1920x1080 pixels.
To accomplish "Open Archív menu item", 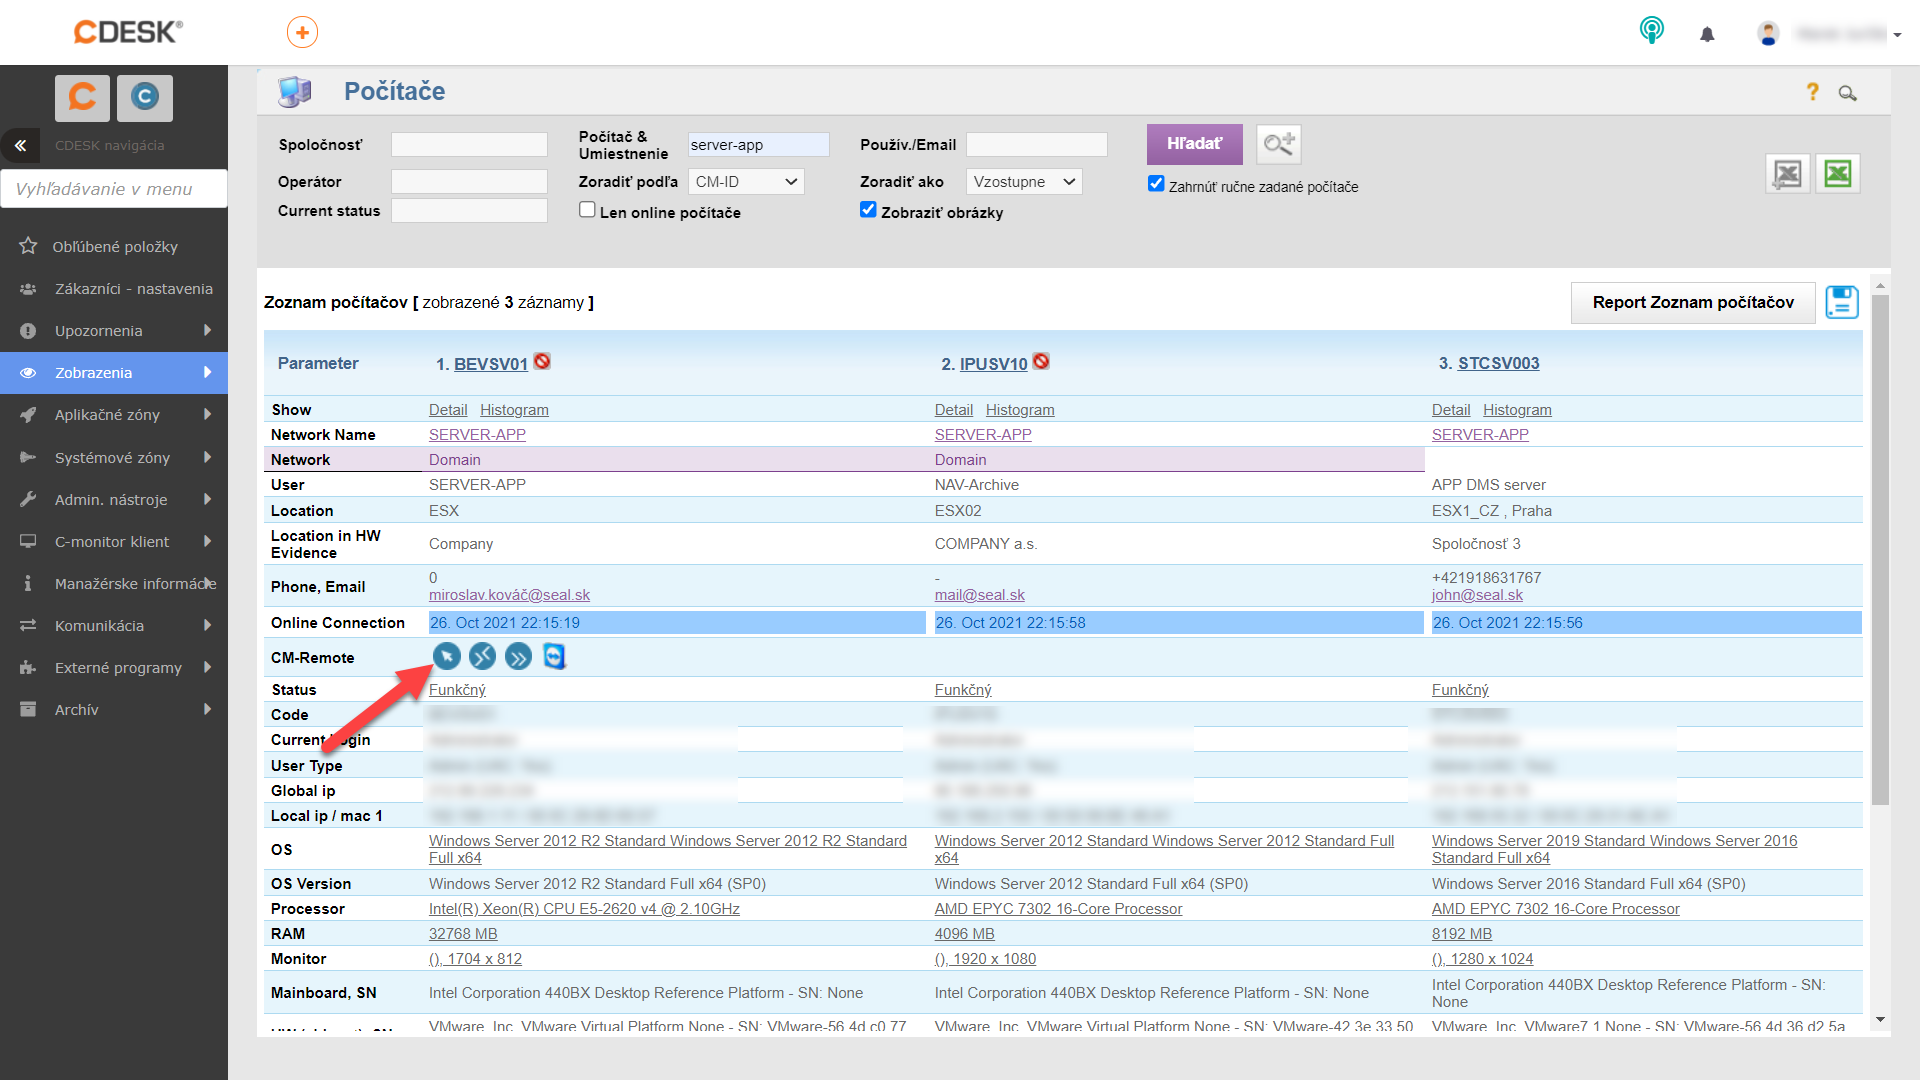I will [114, 709].
